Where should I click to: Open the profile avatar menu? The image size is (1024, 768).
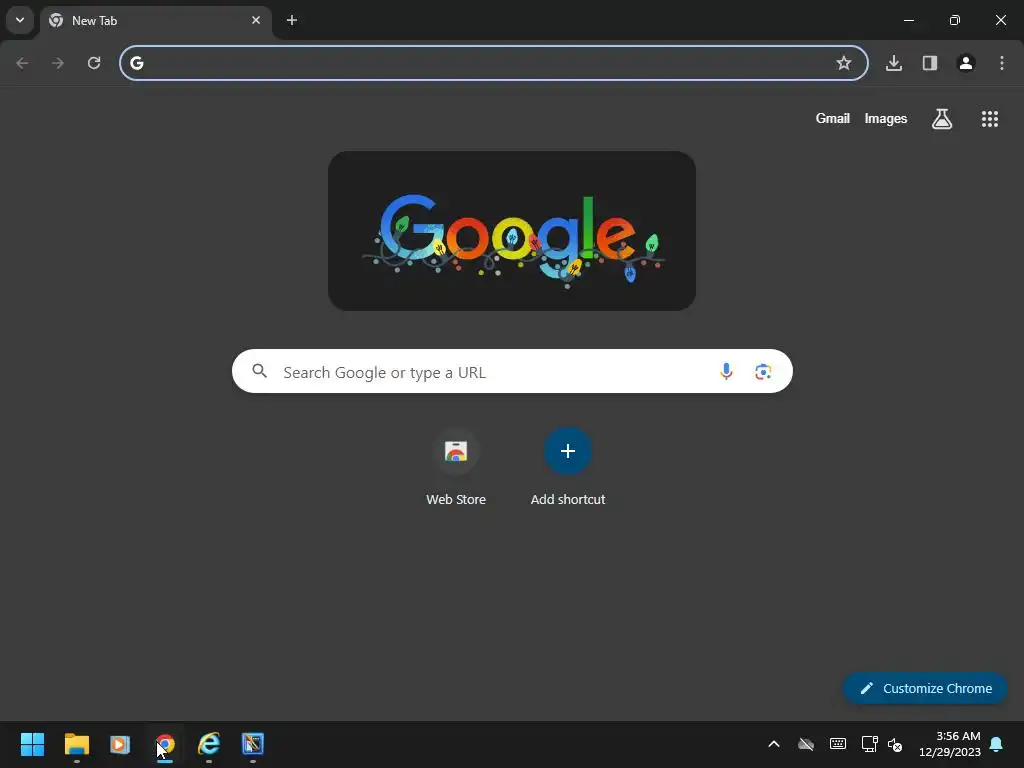(966, 63)
